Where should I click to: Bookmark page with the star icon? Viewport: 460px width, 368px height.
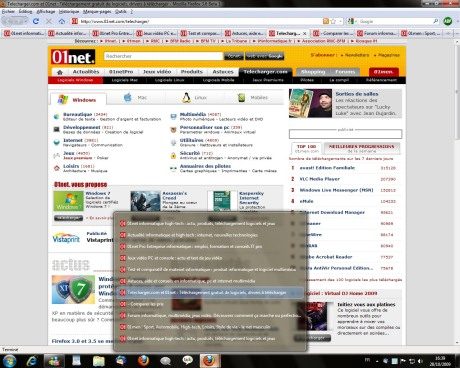click(x=333, y=21)
